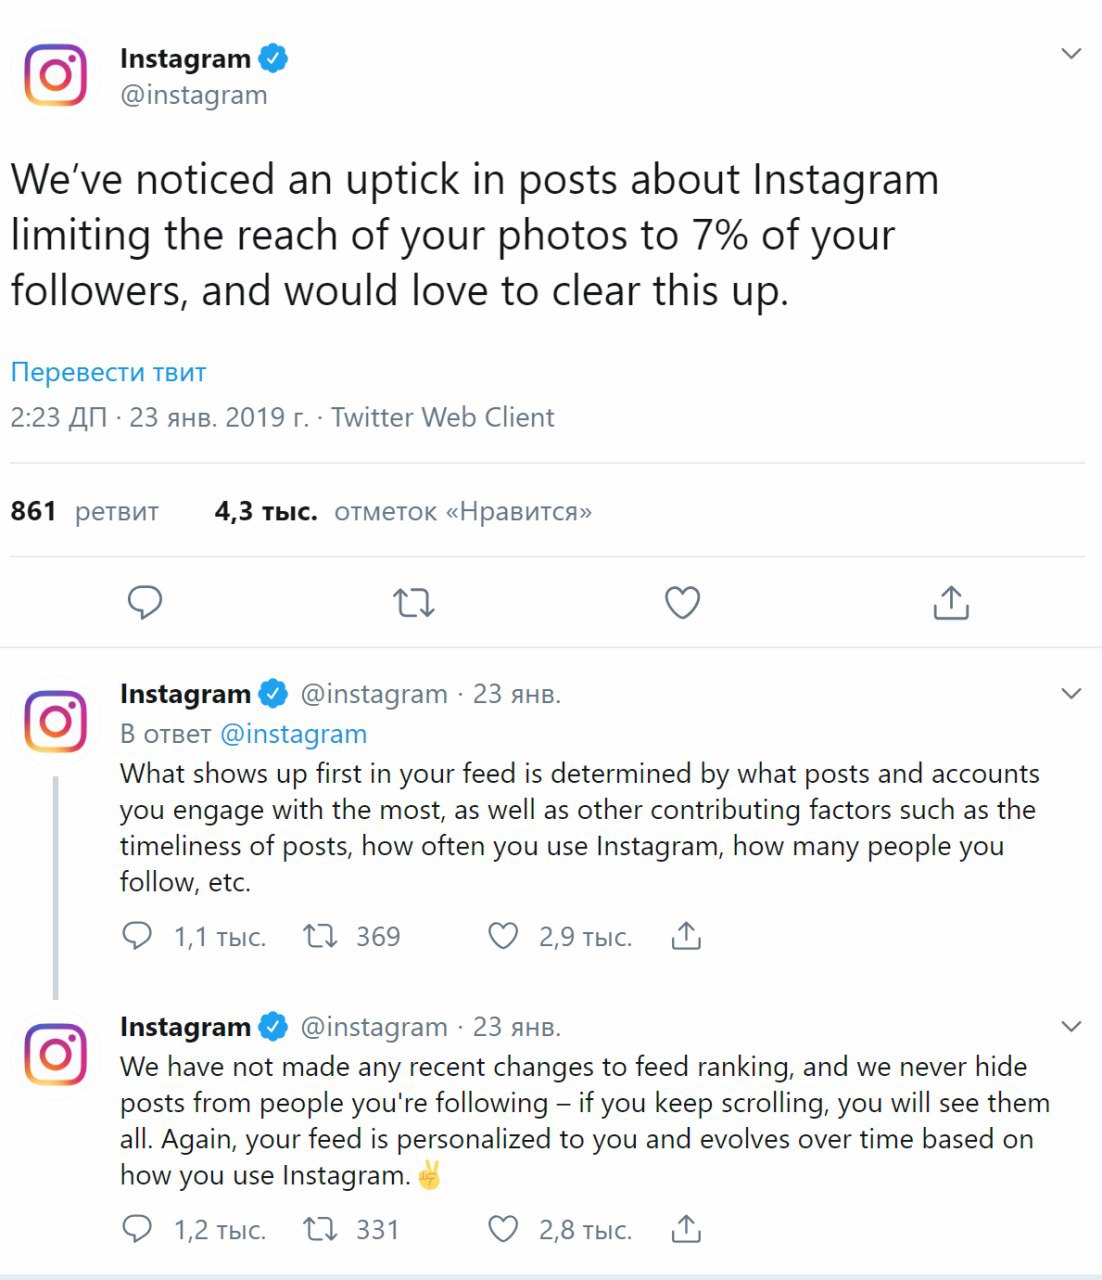Like the main tweet with heart icon
Screen dimensions: 1102x1280
(682, 603)
